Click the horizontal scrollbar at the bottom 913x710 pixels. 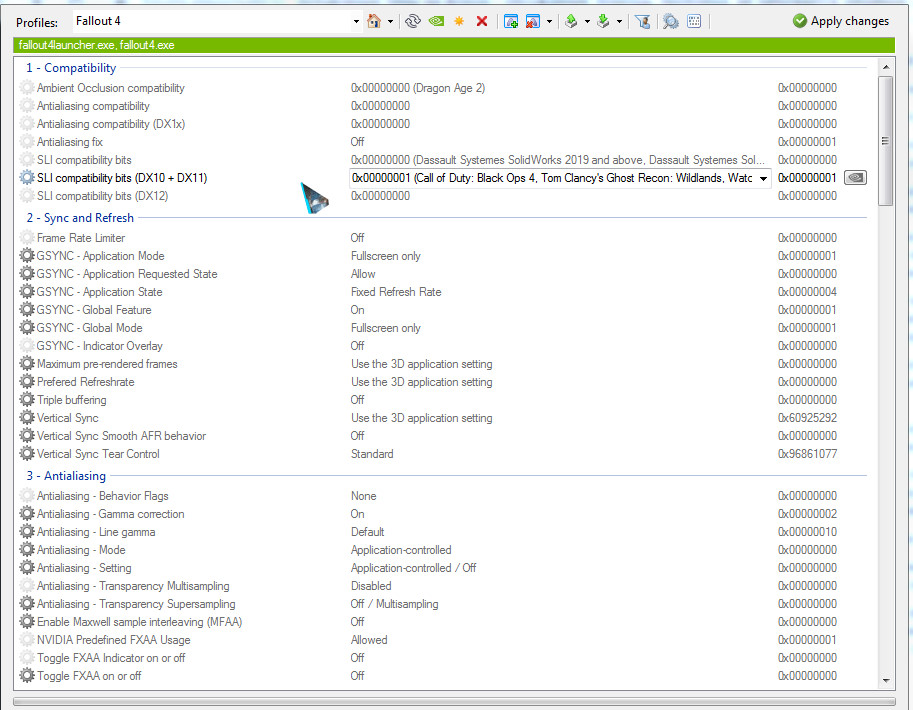pyautogui.click(x=454, y=702)
